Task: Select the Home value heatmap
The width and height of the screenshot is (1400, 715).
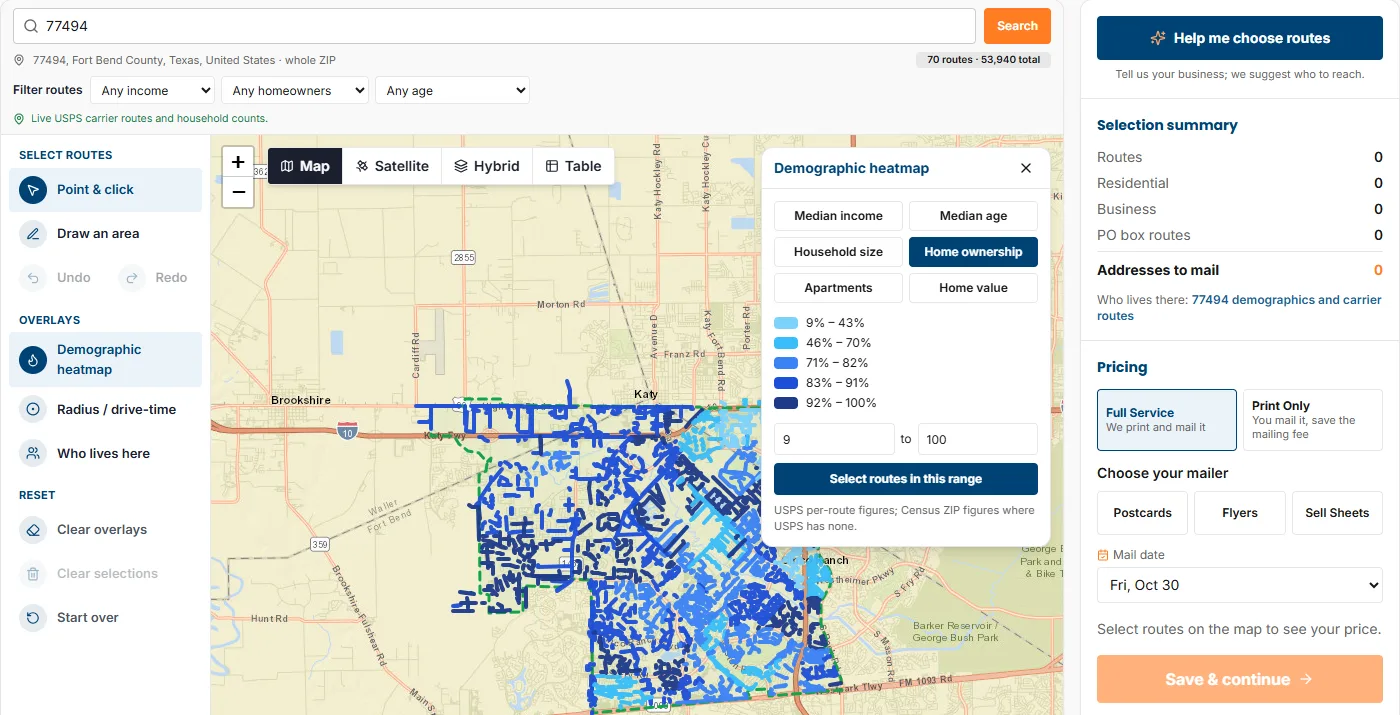Action: point(973,288)
